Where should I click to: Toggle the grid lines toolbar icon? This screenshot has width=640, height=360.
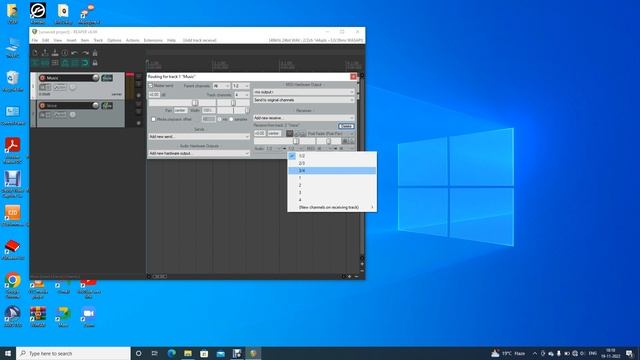(x=75, y=63)
